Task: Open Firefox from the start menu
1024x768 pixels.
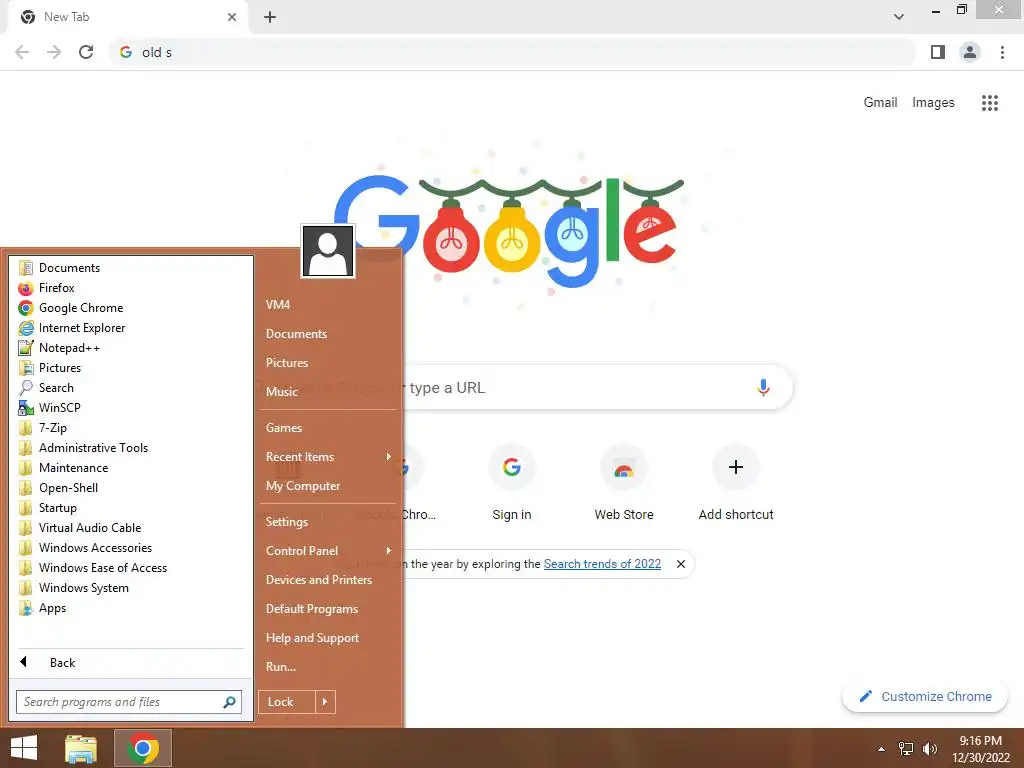Action: (56, 288)
